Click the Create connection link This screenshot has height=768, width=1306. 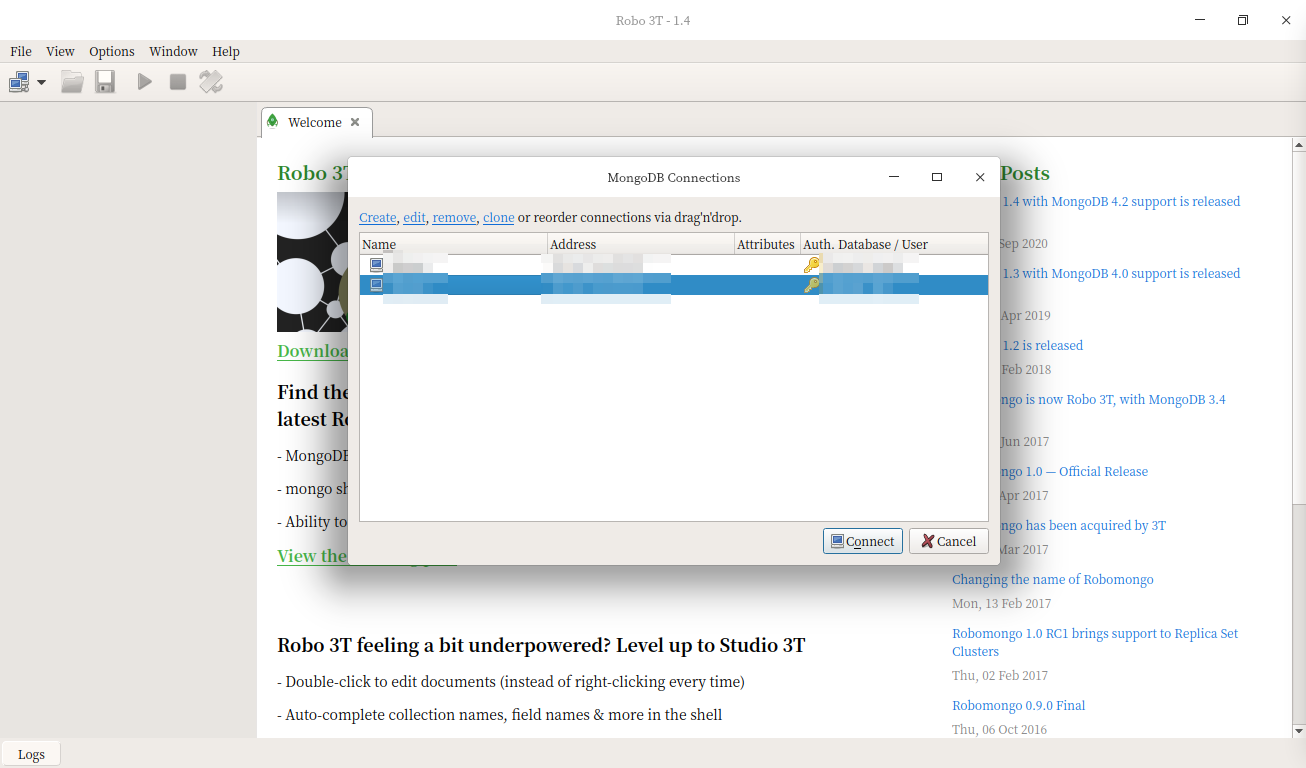[378, 217]
